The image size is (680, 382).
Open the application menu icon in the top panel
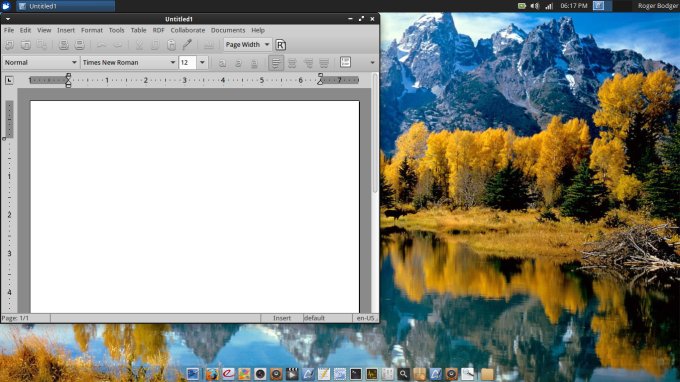pyautogui.click(x=6, y=6)
